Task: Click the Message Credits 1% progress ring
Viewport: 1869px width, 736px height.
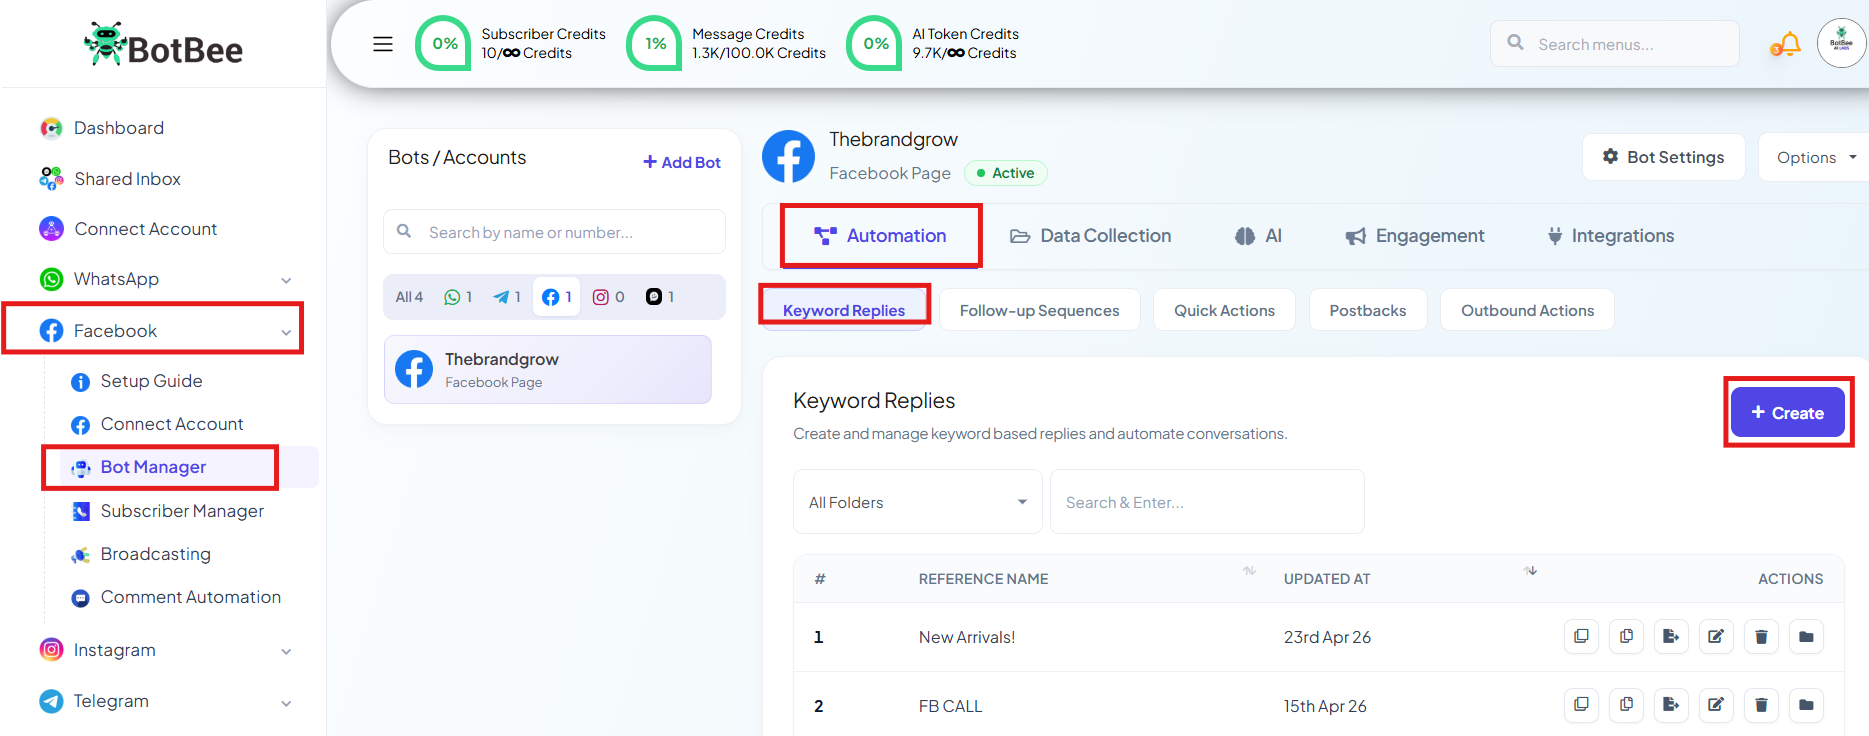Action: click(x=654, y=44)
